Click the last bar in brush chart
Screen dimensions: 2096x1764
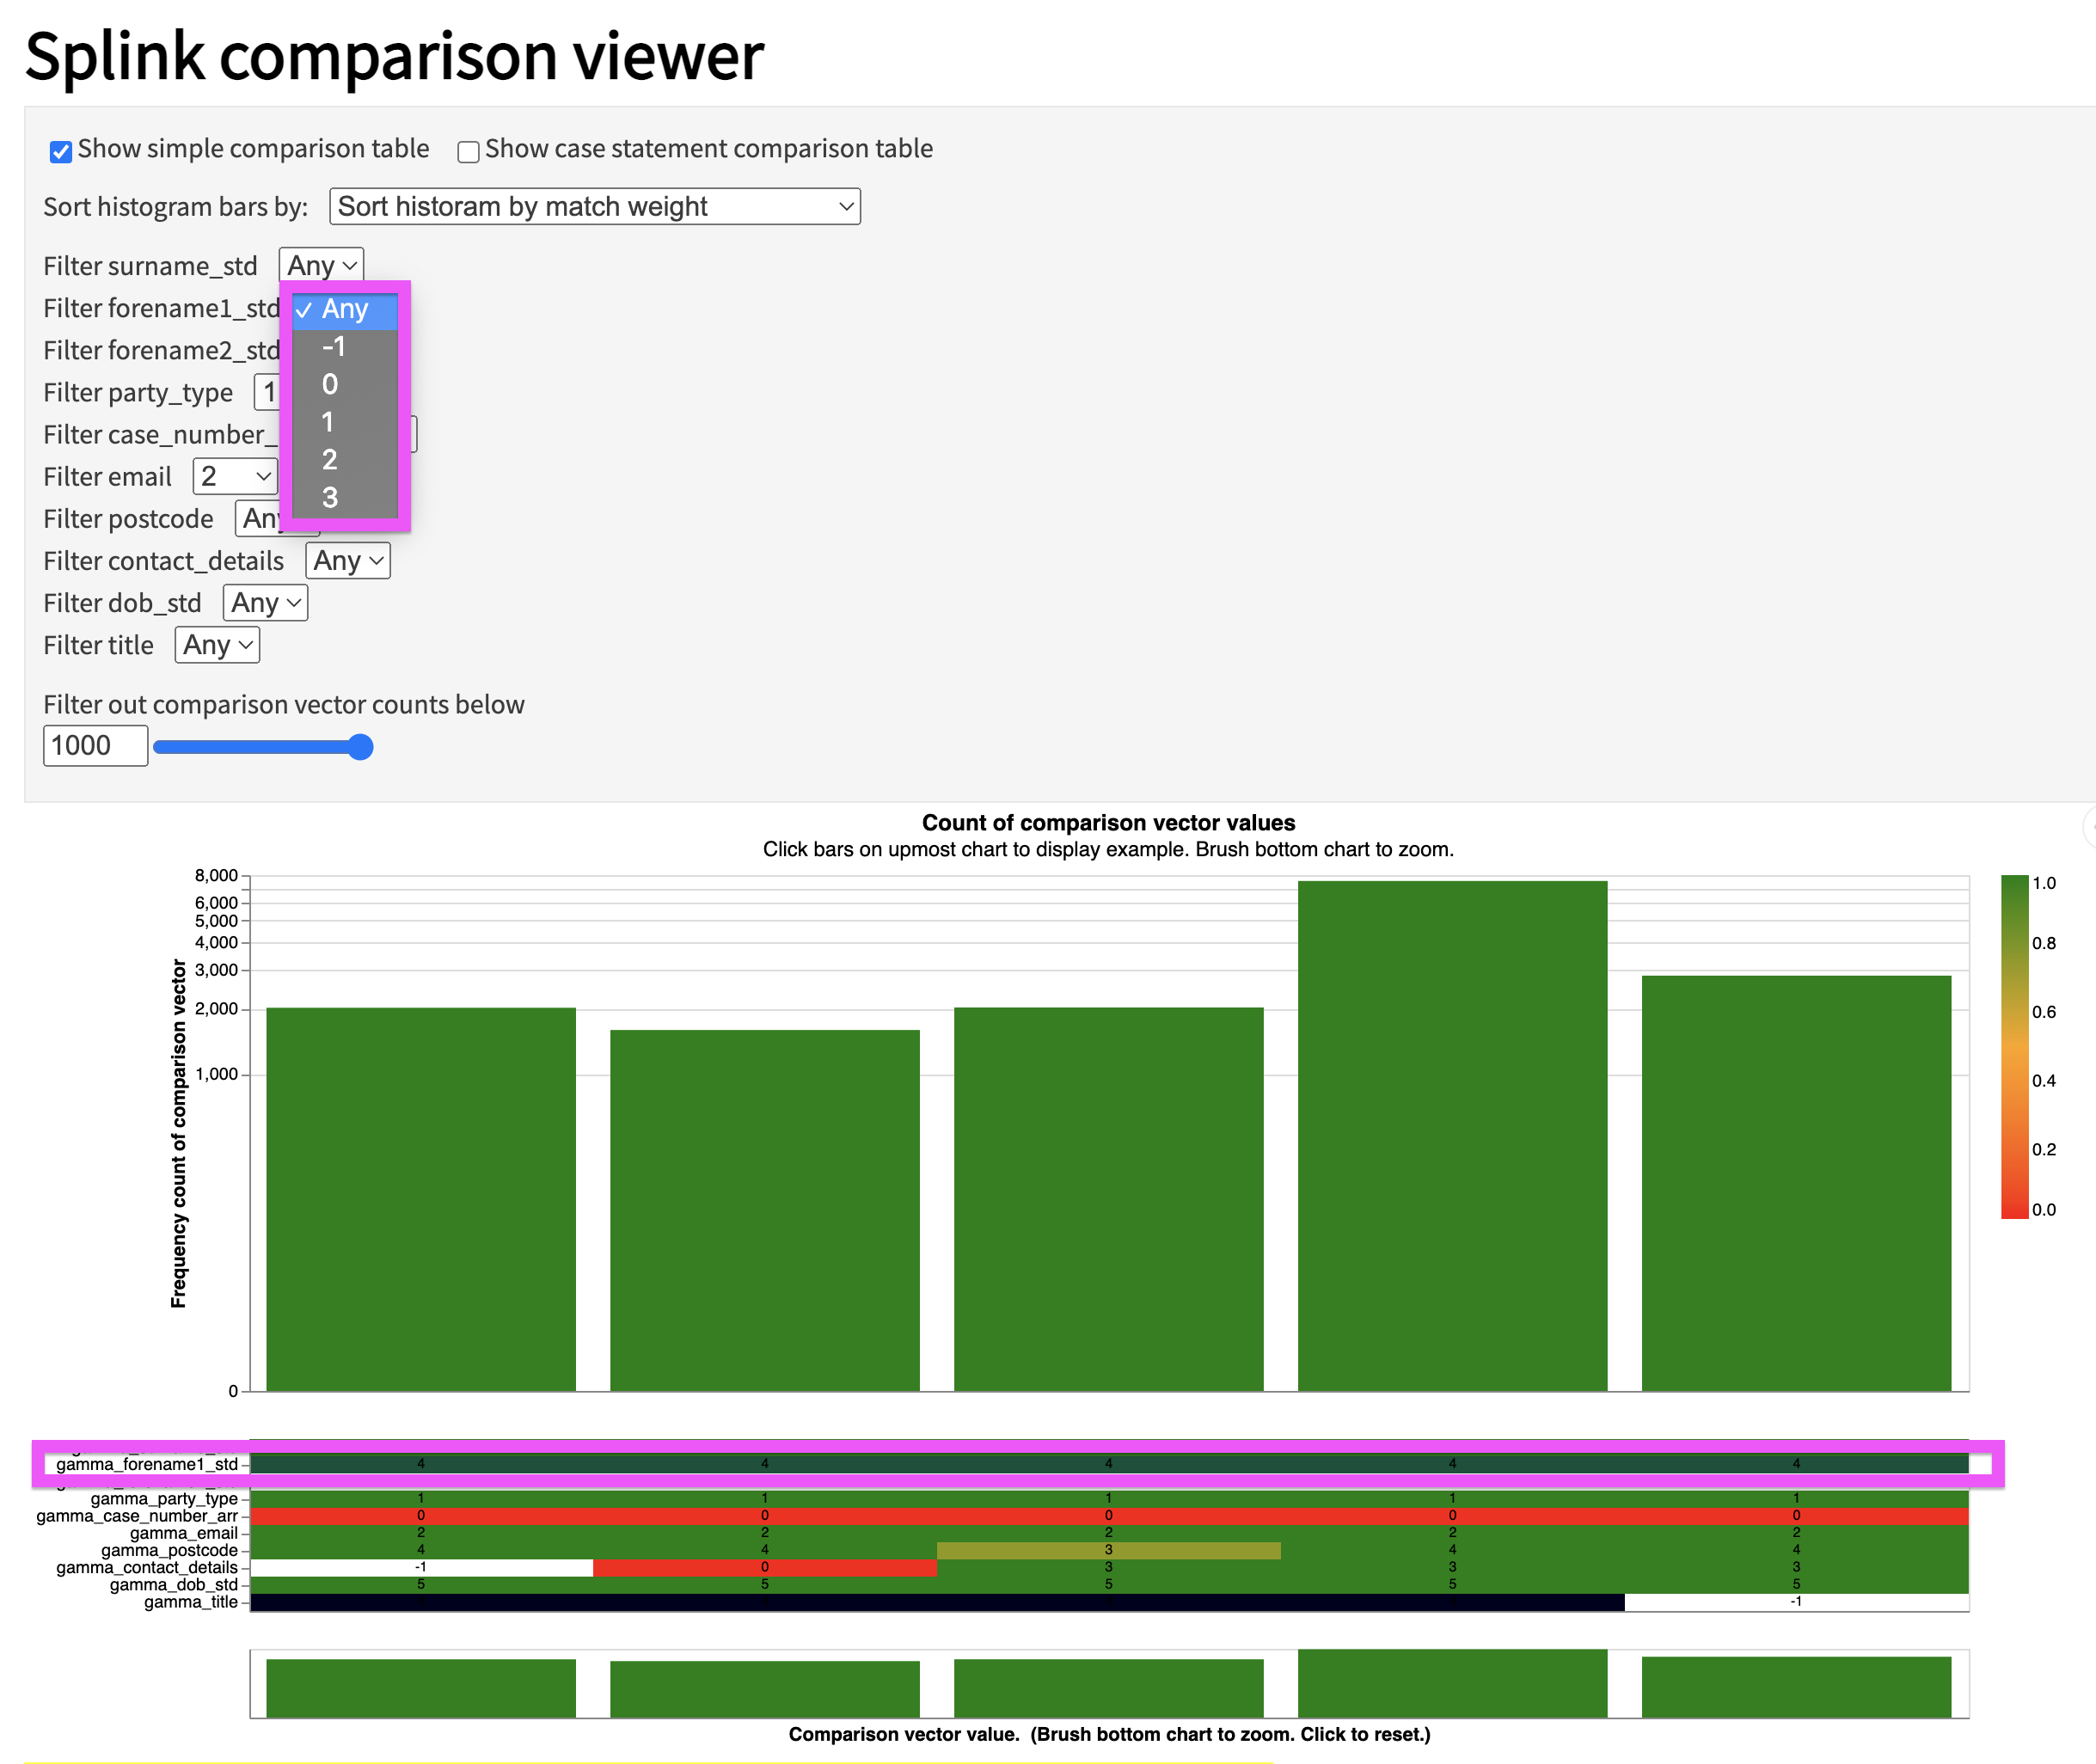(x=1796, y=1687)
